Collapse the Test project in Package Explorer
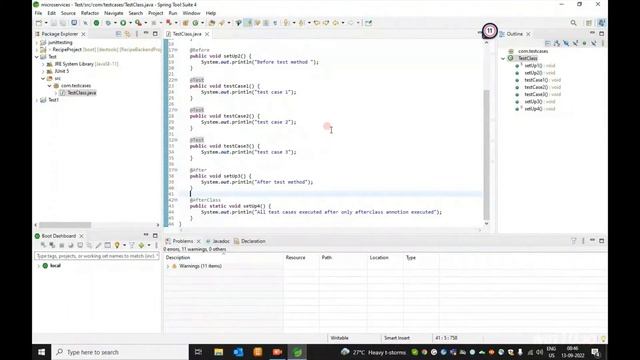The width and height of the screenshot is (640, 360). (37, 57)
